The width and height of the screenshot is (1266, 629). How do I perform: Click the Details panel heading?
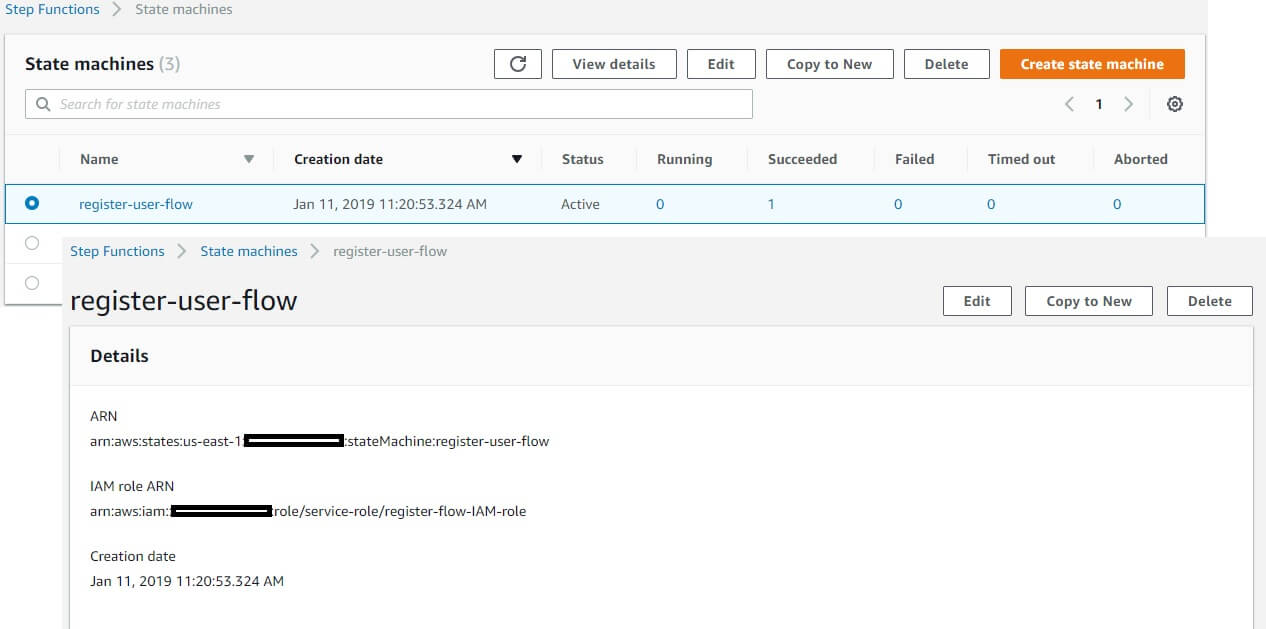click(119, 356)
